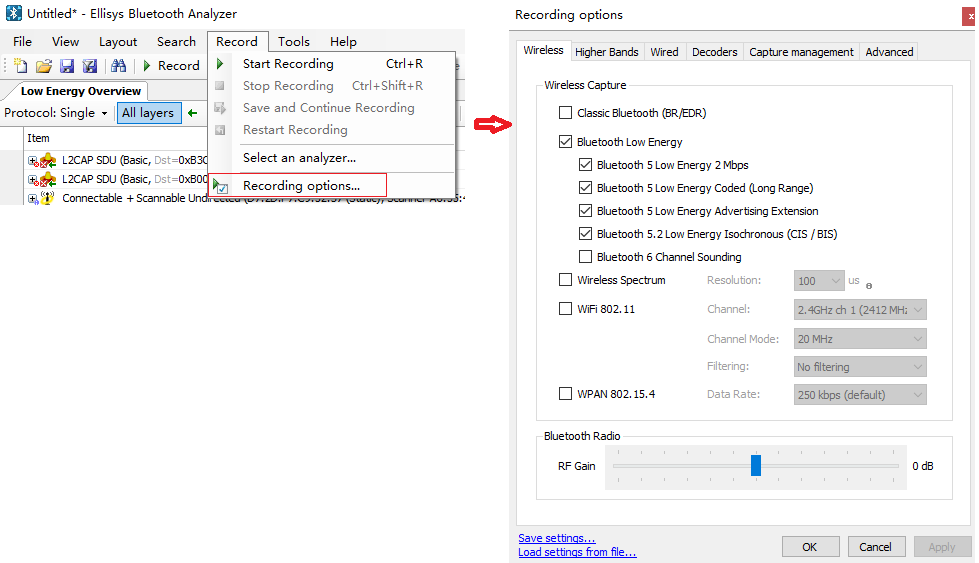The width and height of the screenshot is (979, 563).
Task: Enable Bluetooth 6 Channel Sounding
Action: click(x=585, y=257)
